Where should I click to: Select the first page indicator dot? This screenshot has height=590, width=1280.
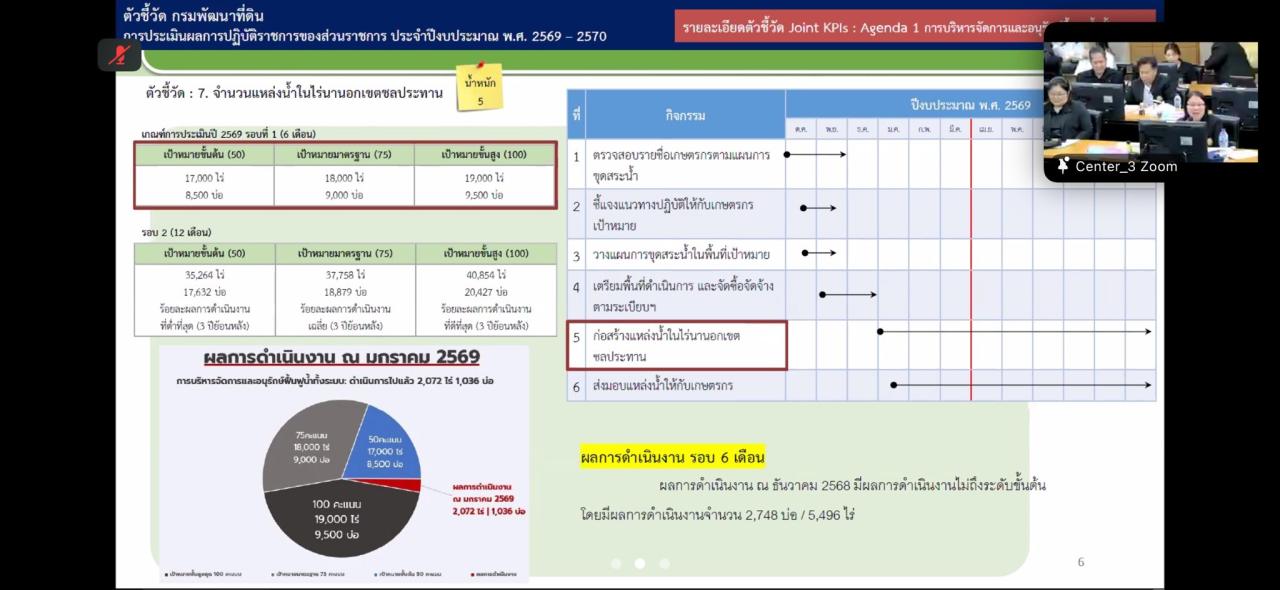click(616, 564)
